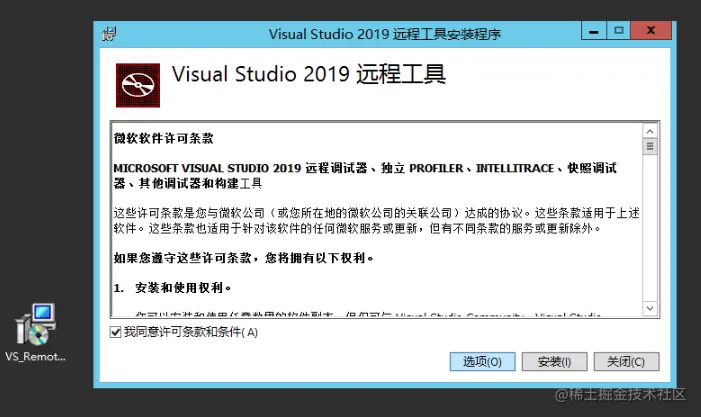Close the installer window with X
Screen dimensions: 701x417
[651, 31]
